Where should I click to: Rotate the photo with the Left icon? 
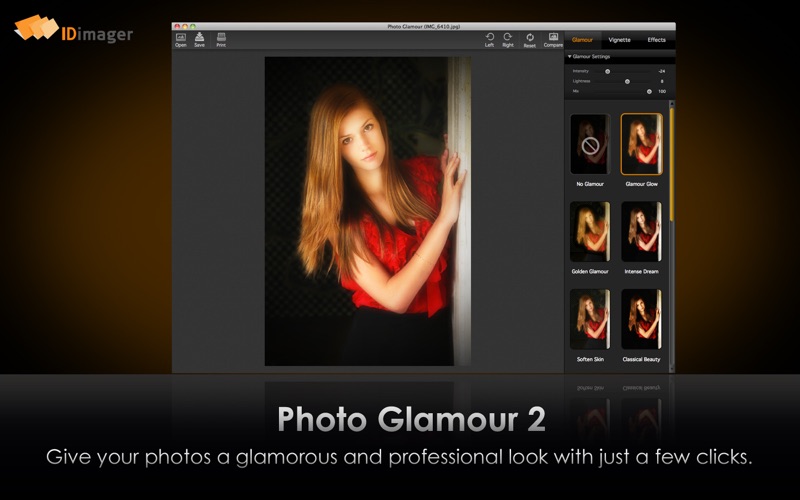[x=490, y=38]
